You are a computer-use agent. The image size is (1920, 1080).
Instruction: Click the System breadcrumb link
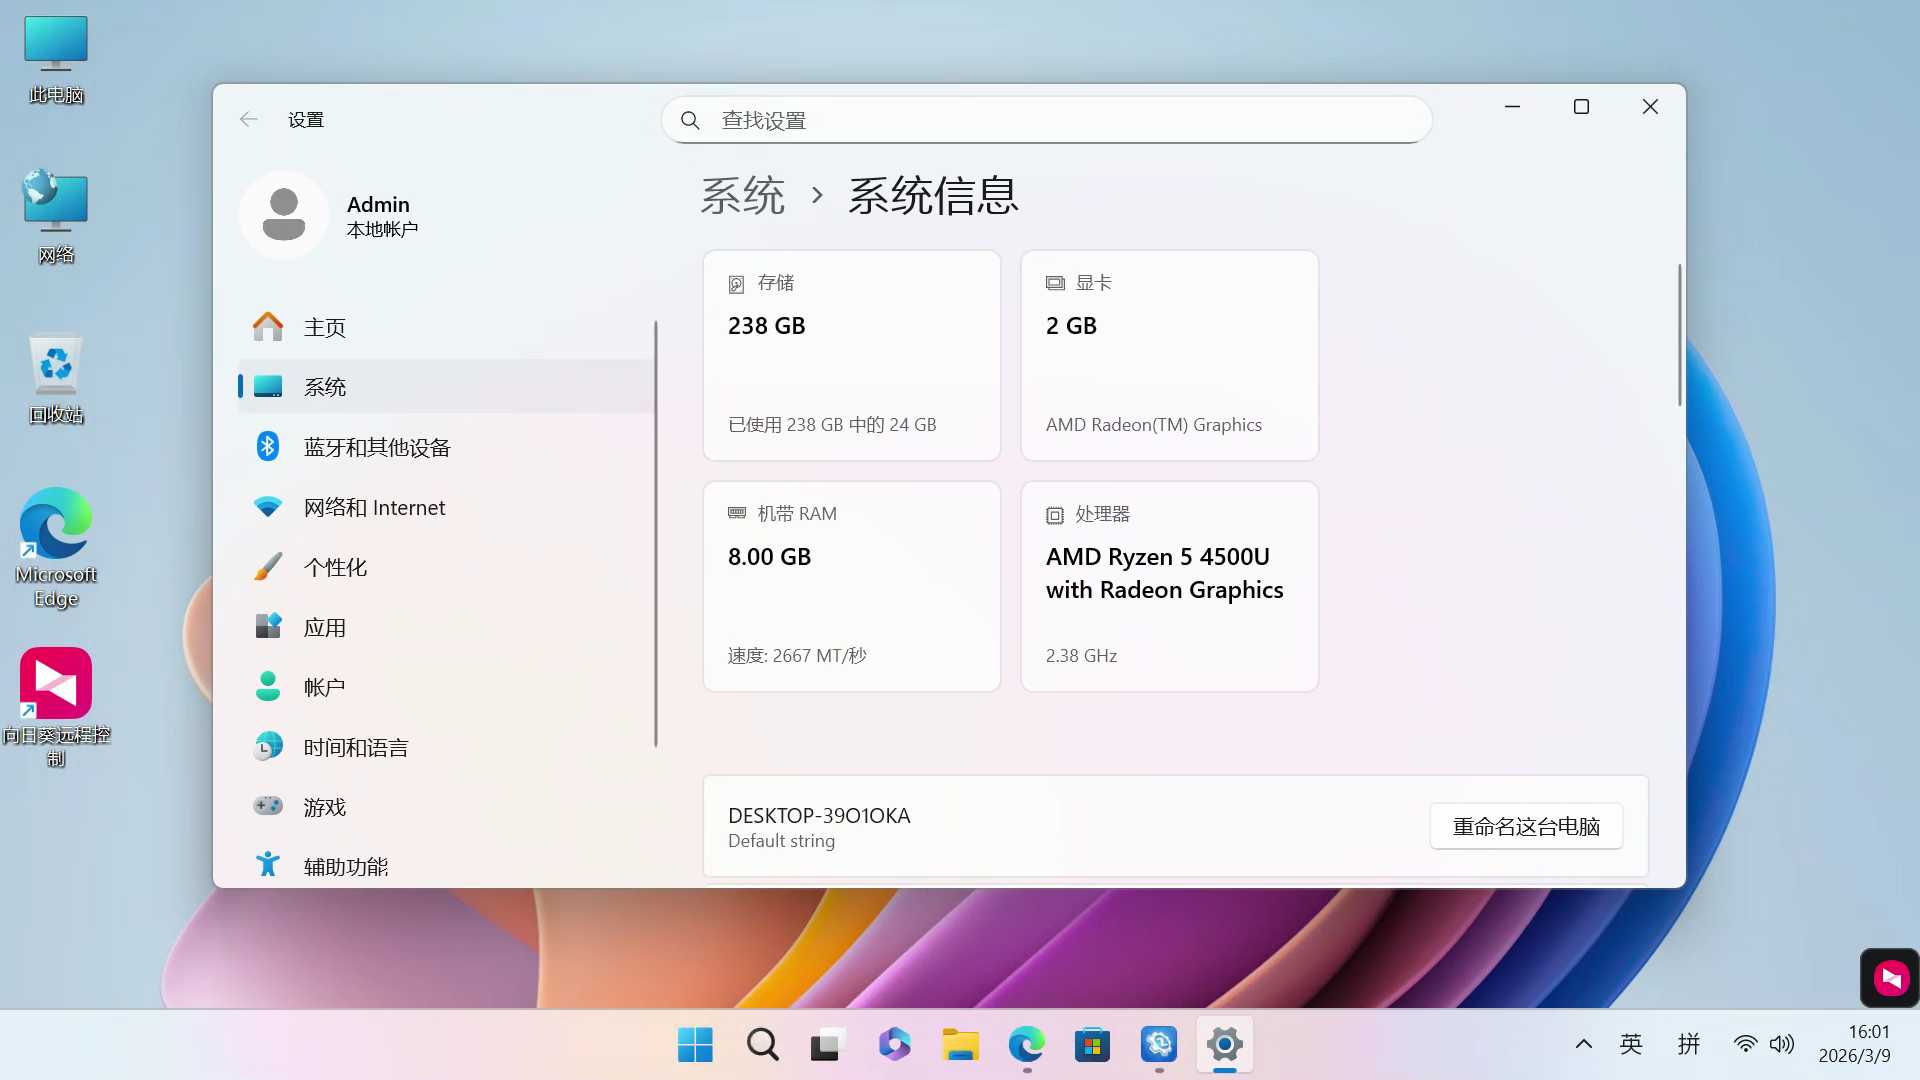coord(742,195)
